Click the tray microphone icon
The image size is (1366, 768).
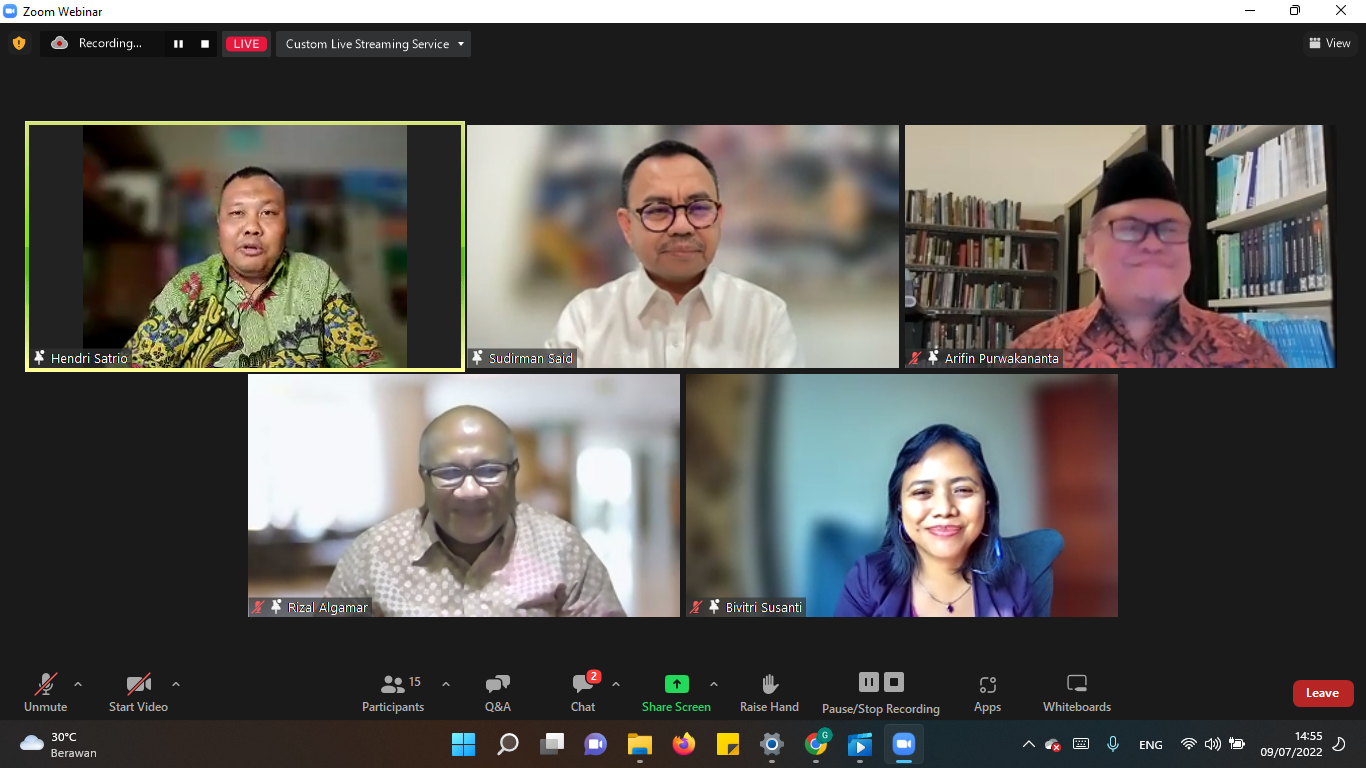click(x=1113, y=744)
